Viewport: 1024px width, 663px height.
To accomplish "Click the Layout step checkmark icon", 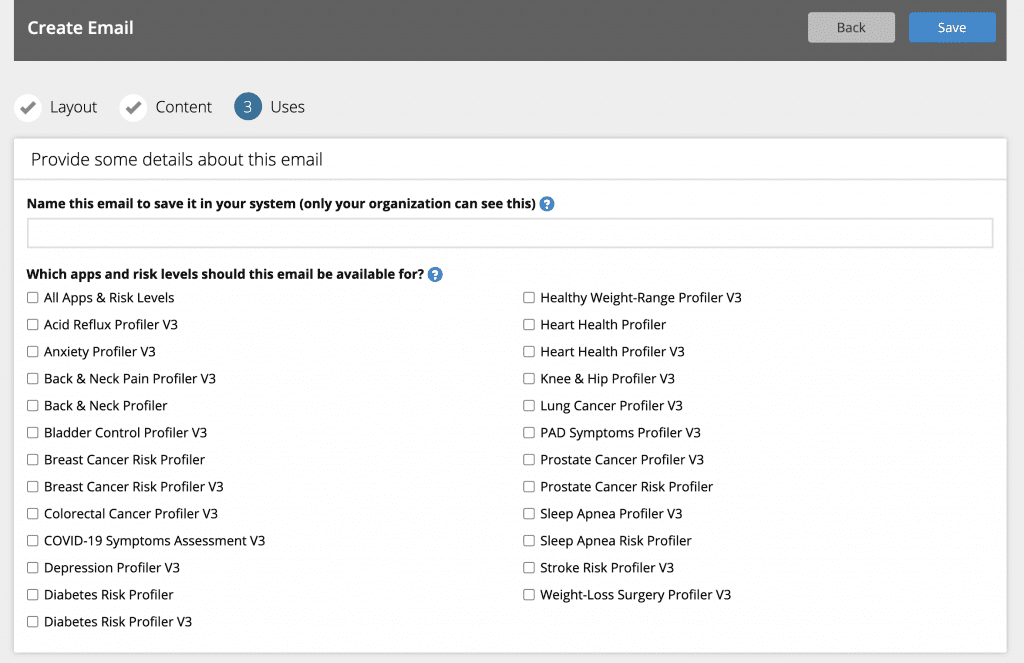I will [28, 107].
